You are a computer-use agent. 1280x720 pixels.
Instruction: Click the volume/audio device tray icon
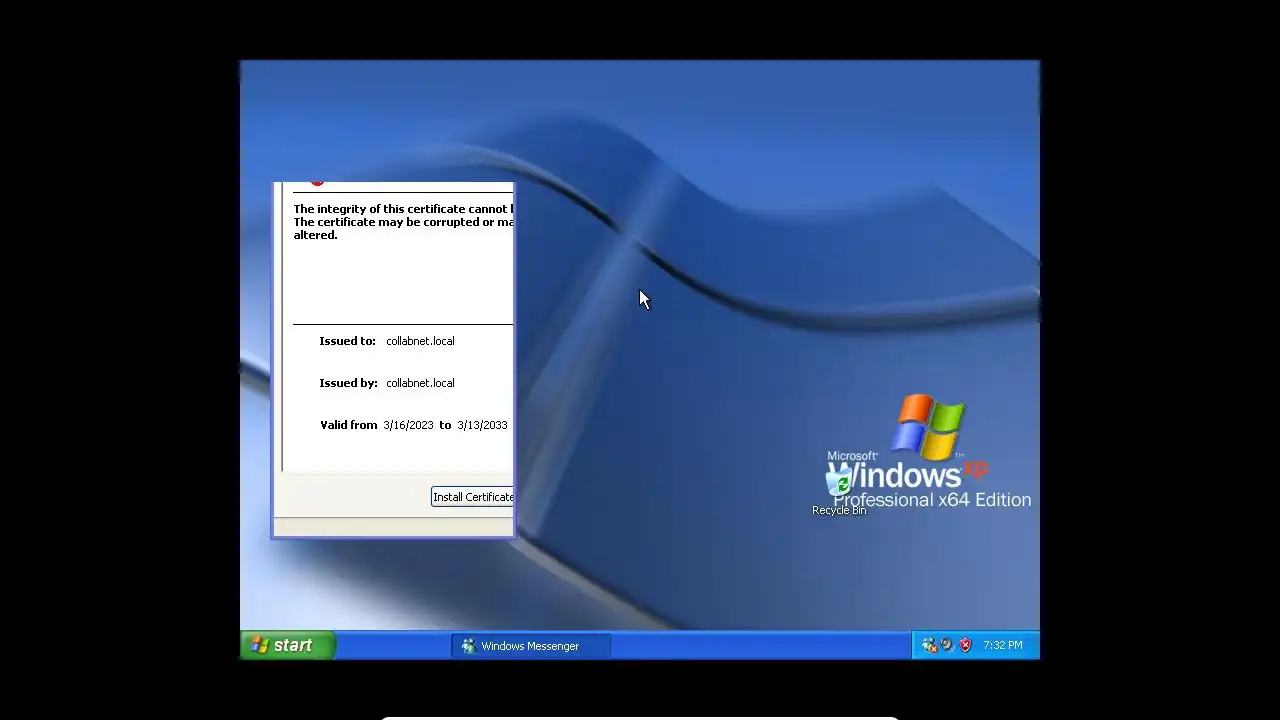click(947, 645)
